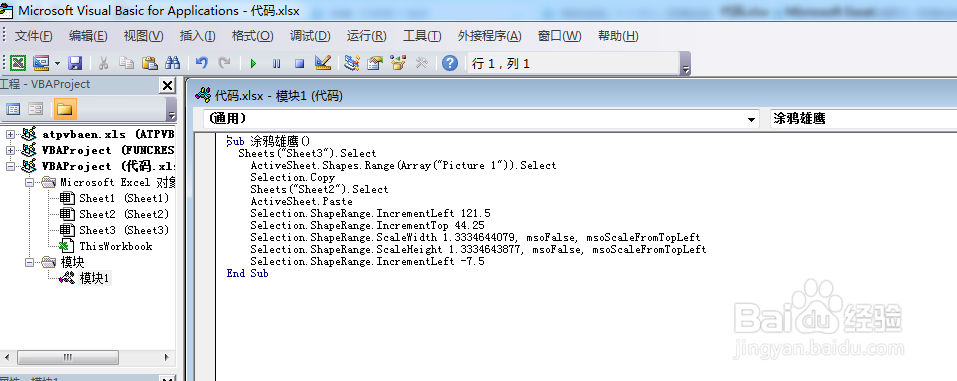Click the View Microsoft Excel icon
Image resolution: width=957 pixels, height=381 pixels.
pyautogui.click(x=18, y=63)
